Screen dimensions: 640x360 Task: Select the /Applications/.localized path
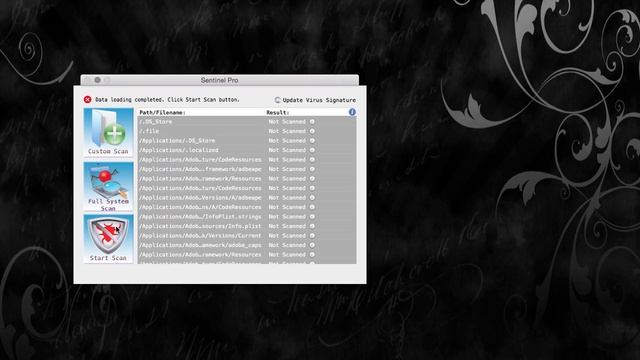tap(179, 150)
